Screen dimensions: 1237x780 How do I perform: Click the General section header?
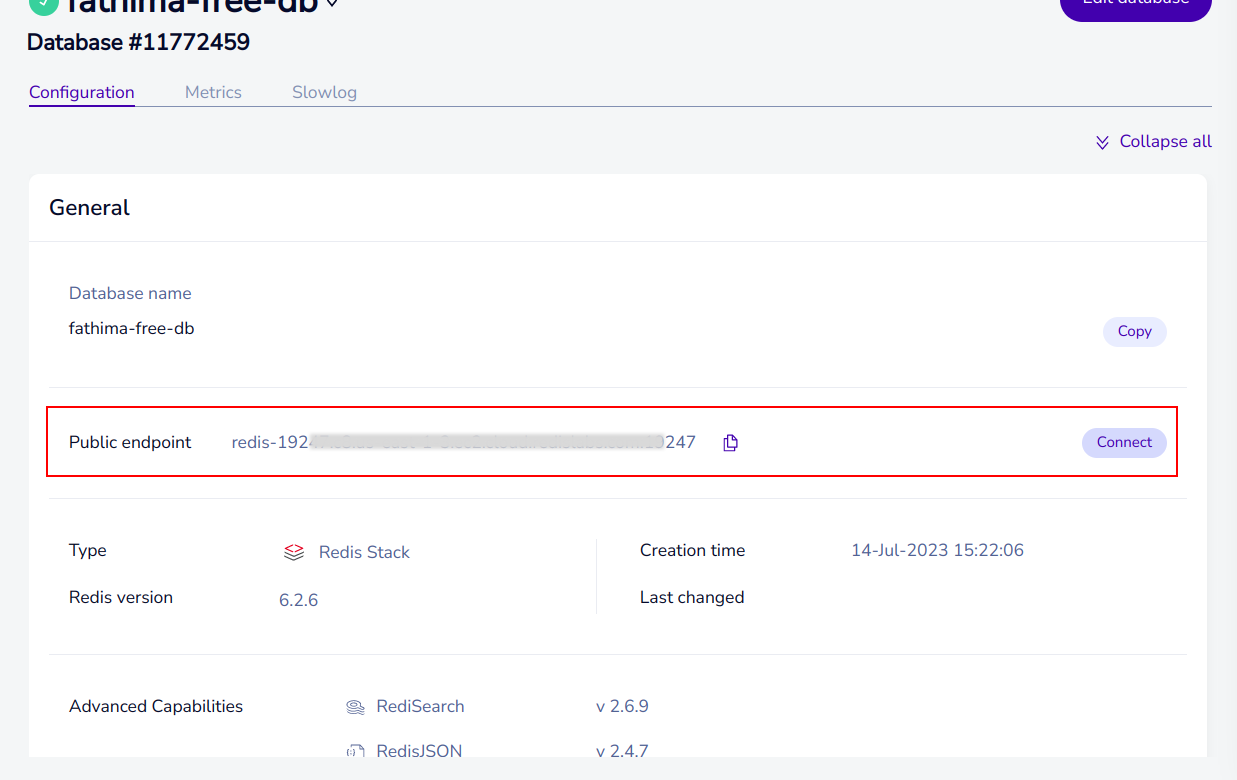90,208
